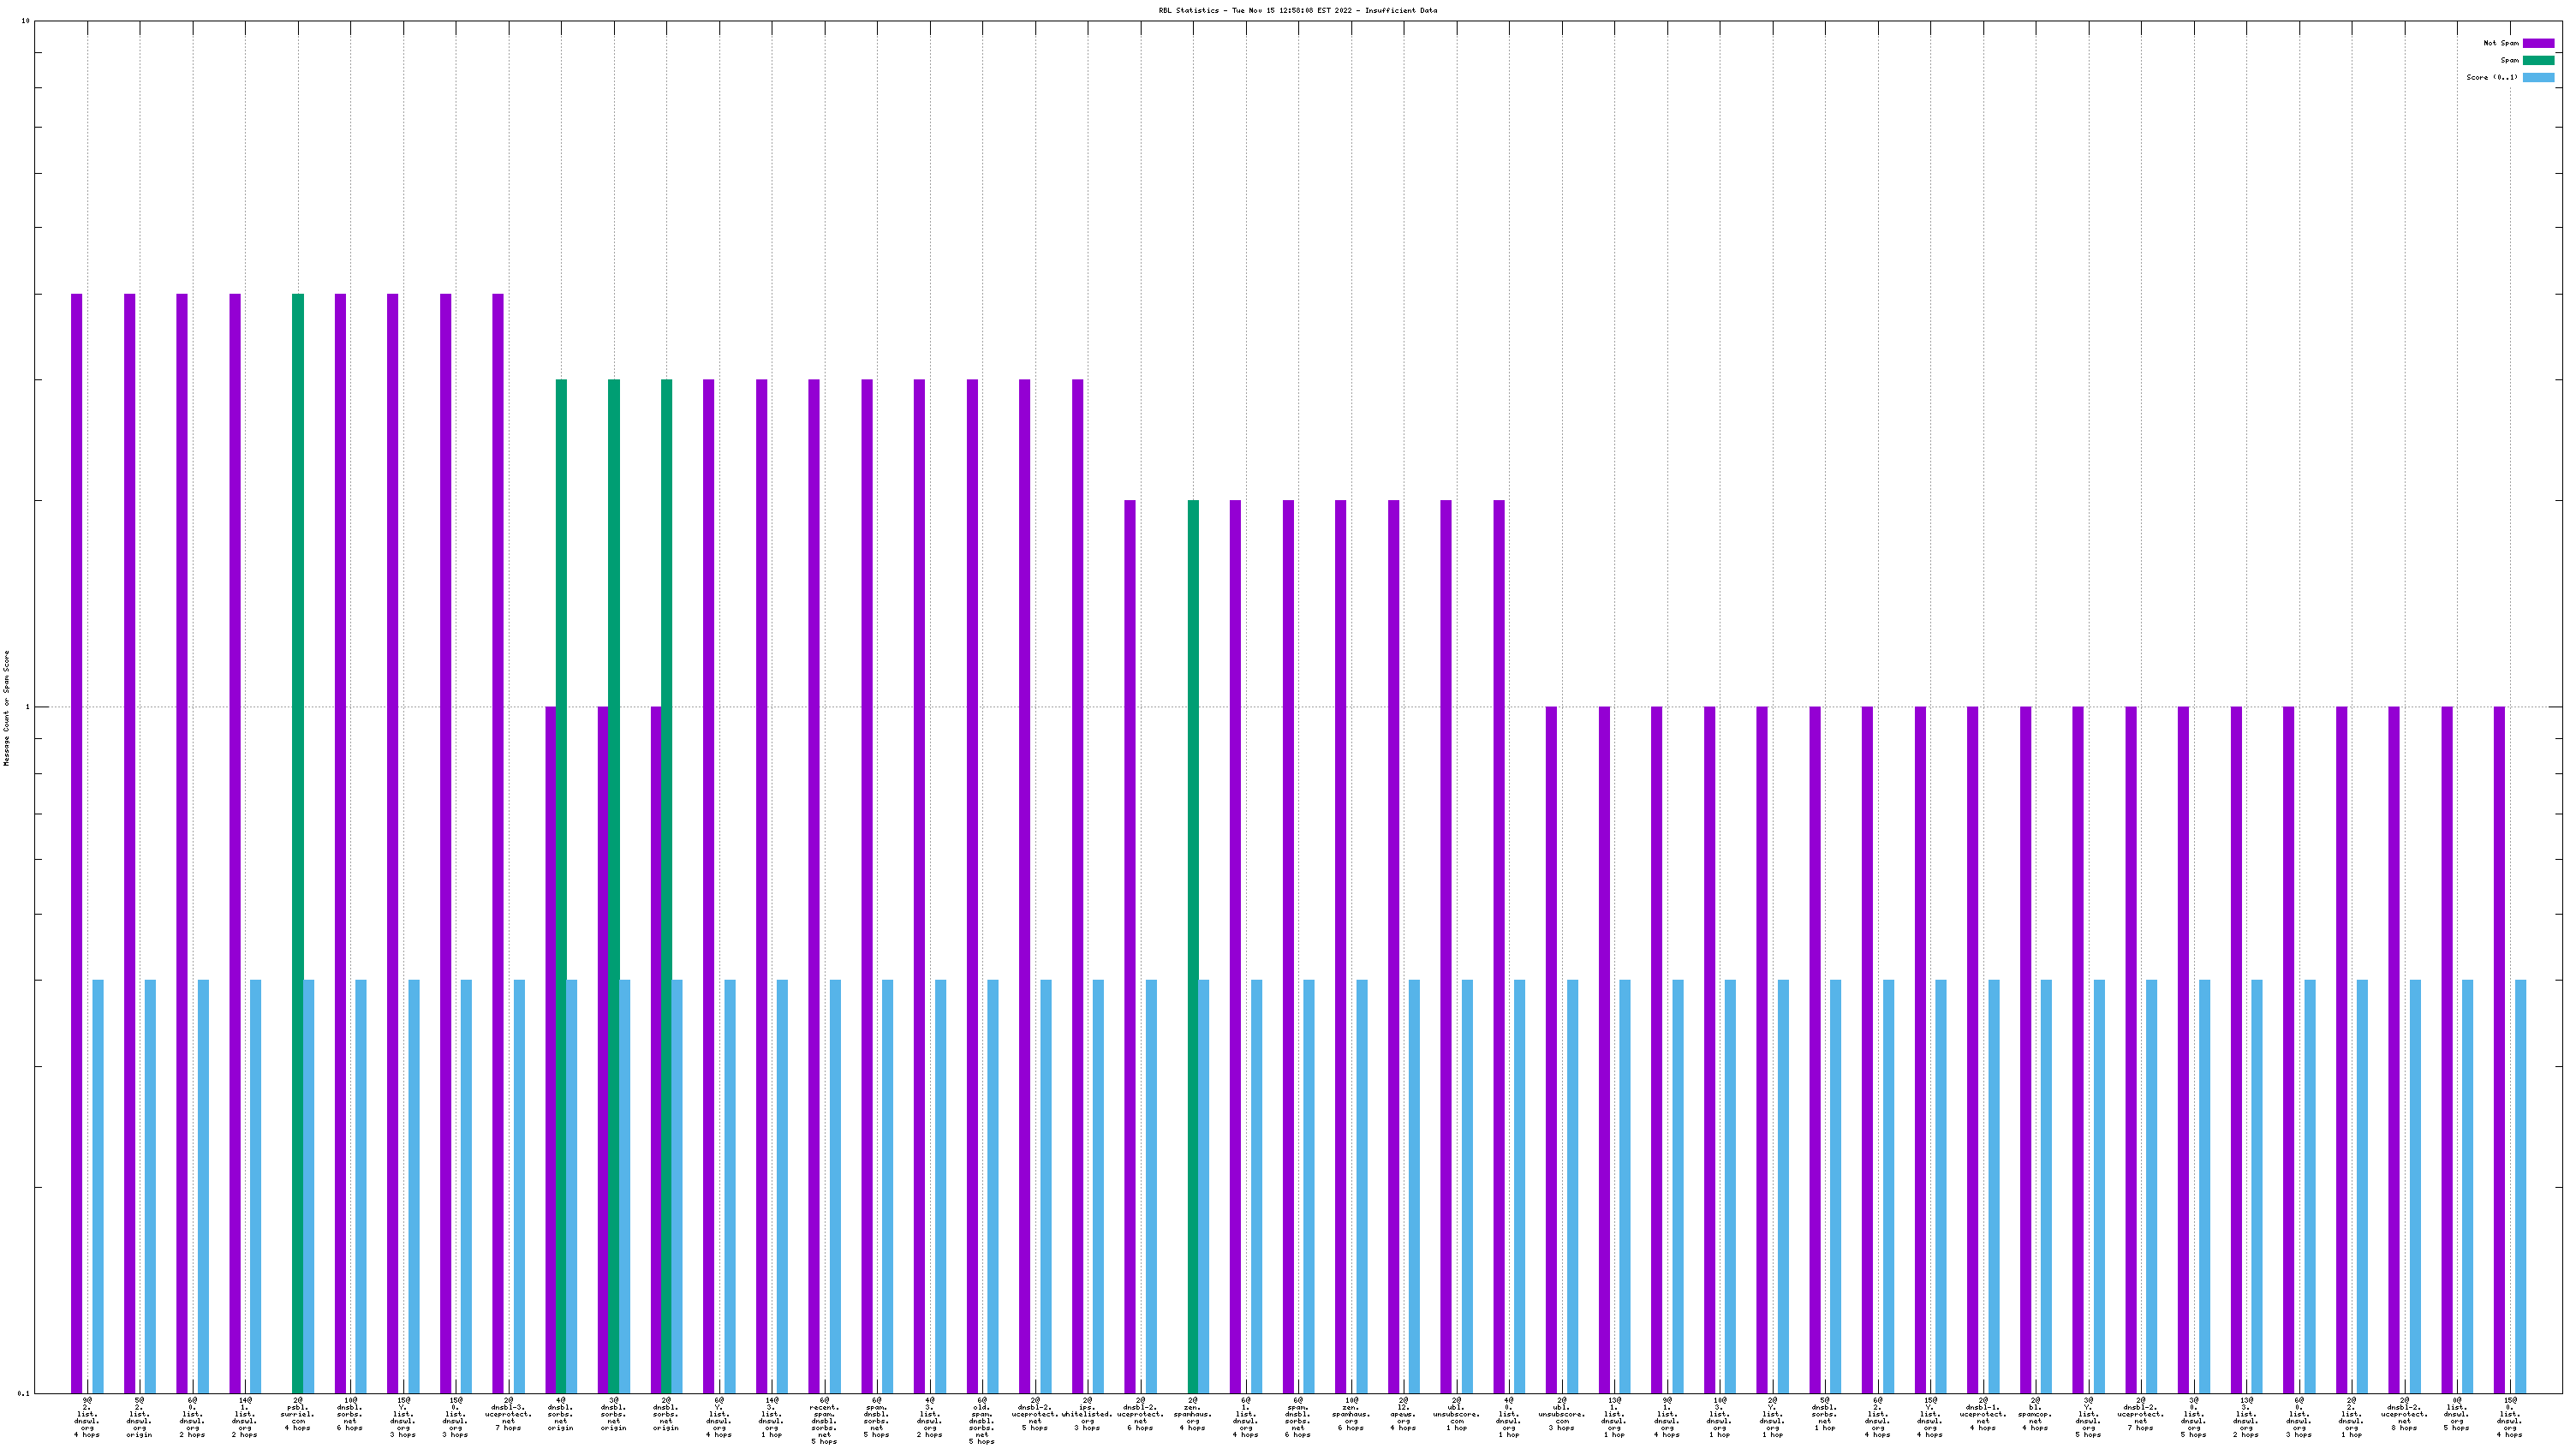
Task: Click the y-axis tick label 1
Action: tap(27, 707)
